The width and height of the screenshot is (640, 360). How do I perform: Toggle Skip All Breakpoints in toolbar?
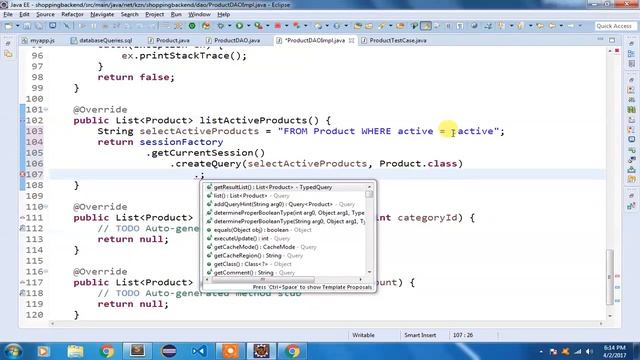(66, 26)
